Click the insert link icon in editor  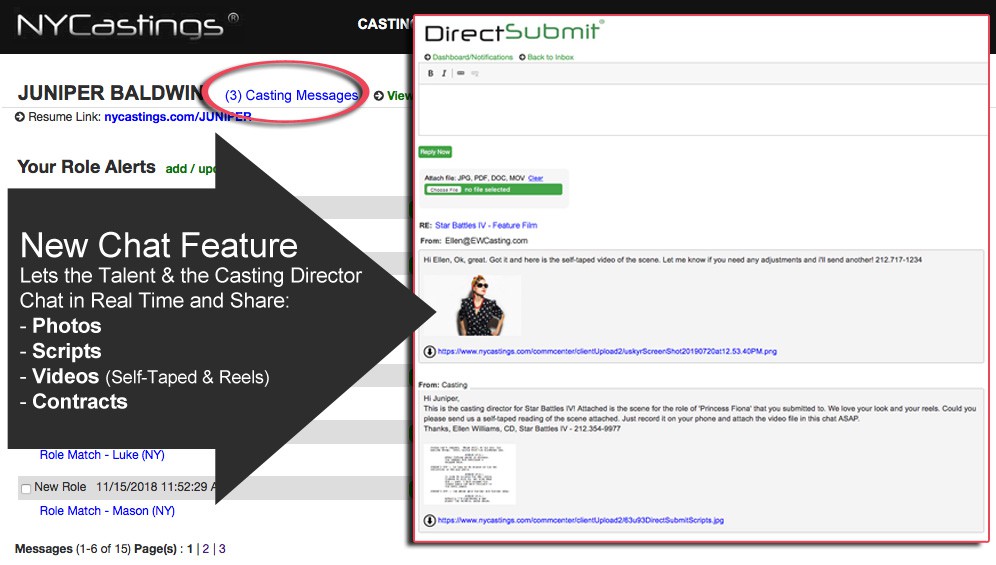click(460, 73)
